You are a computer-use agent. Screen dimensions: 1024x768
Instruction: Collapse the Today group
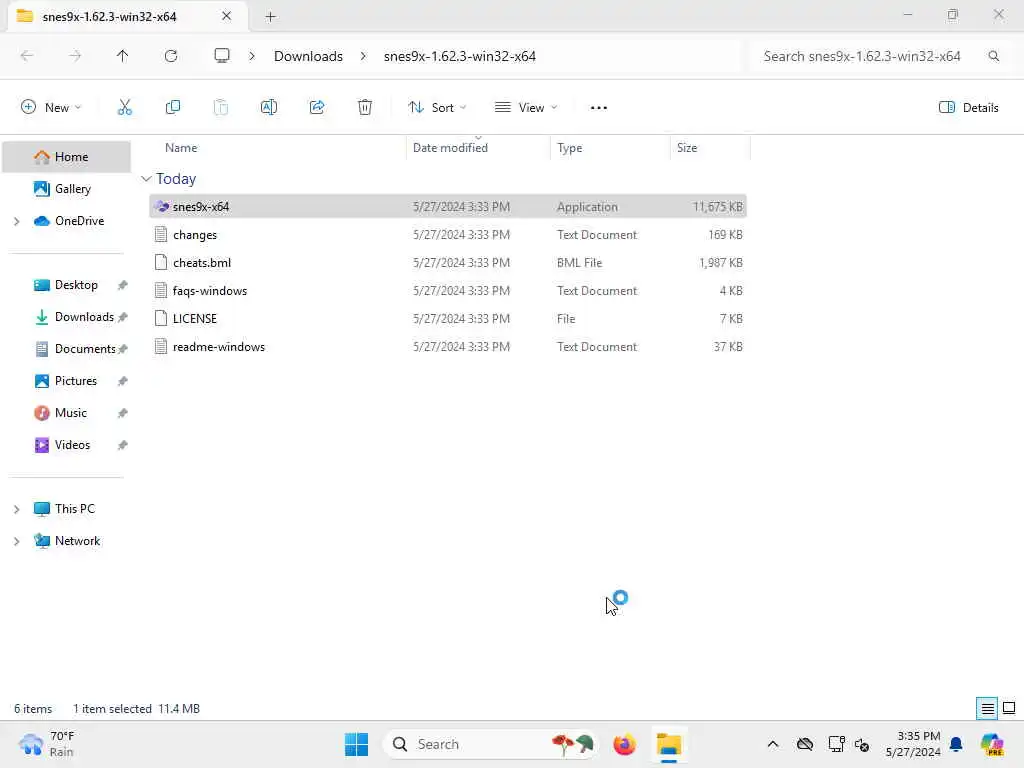pos(146,179)
